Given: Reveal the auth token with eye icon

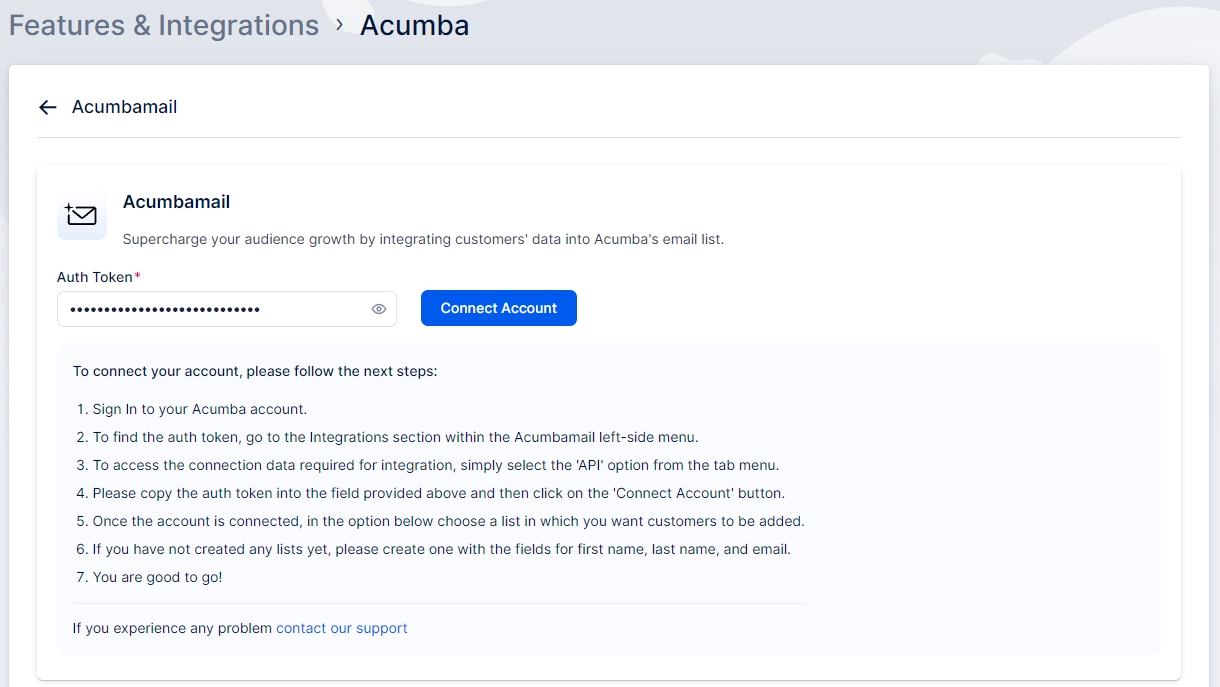Looking at the screenshot, I should 379,310.
